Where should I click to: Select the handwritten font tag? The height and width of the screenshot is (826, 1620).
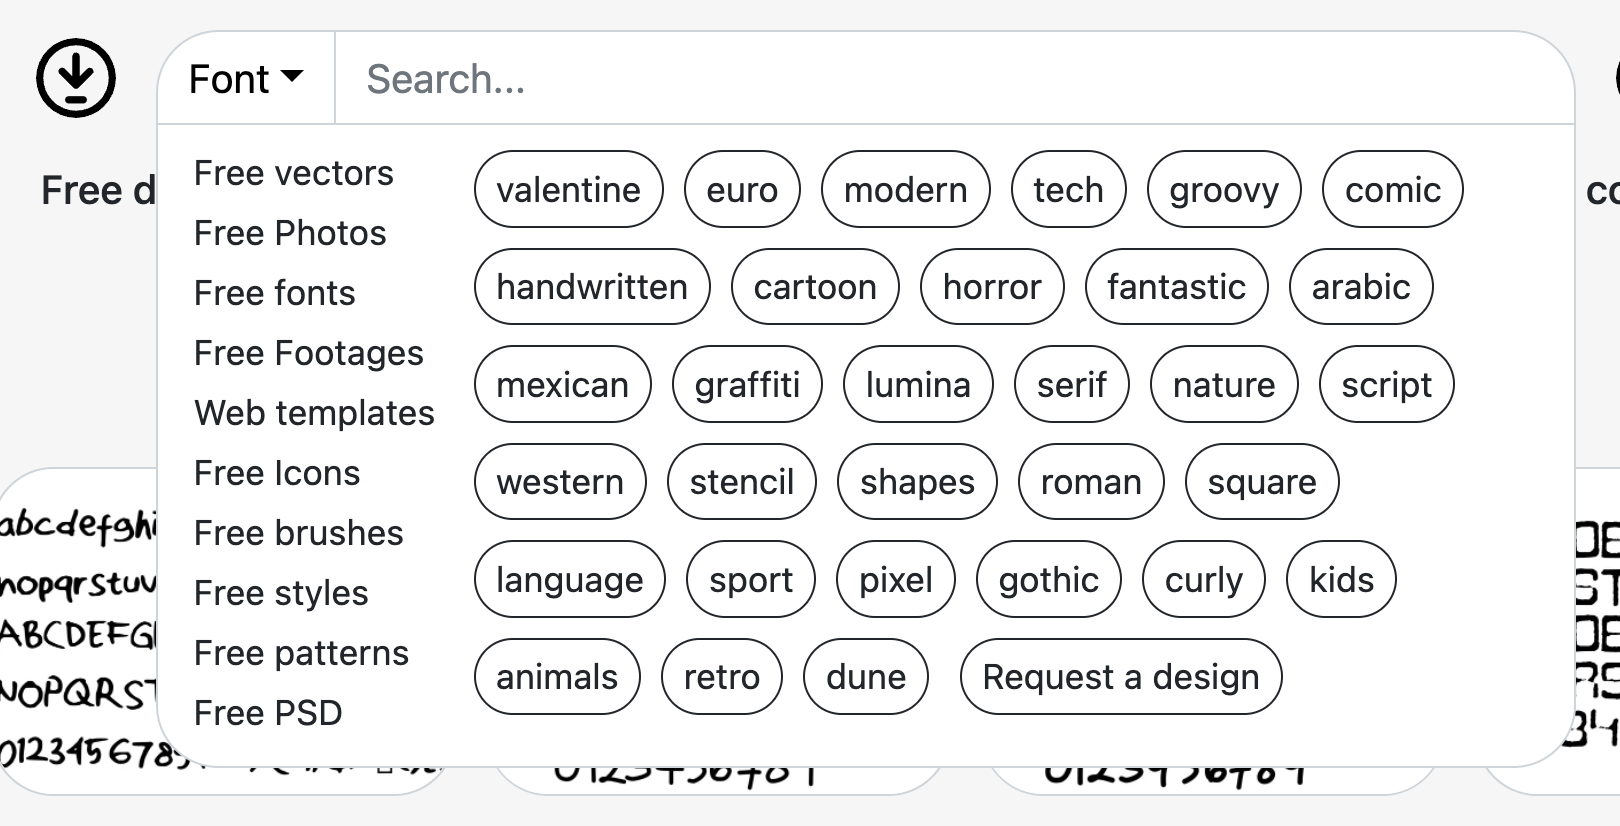[592, 287]
